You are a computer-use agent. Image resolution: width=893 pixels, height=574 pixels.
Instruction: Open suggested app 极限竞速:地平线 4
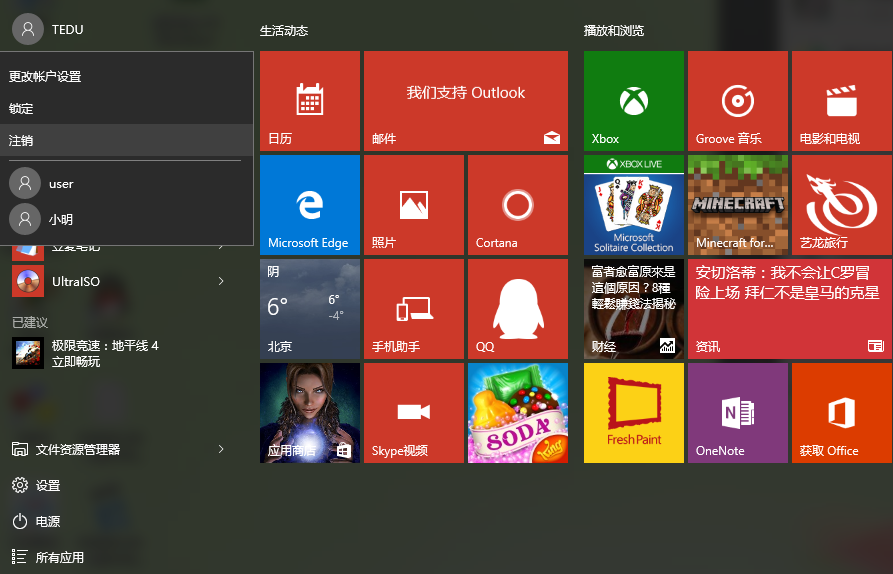[x=85, y=354]
